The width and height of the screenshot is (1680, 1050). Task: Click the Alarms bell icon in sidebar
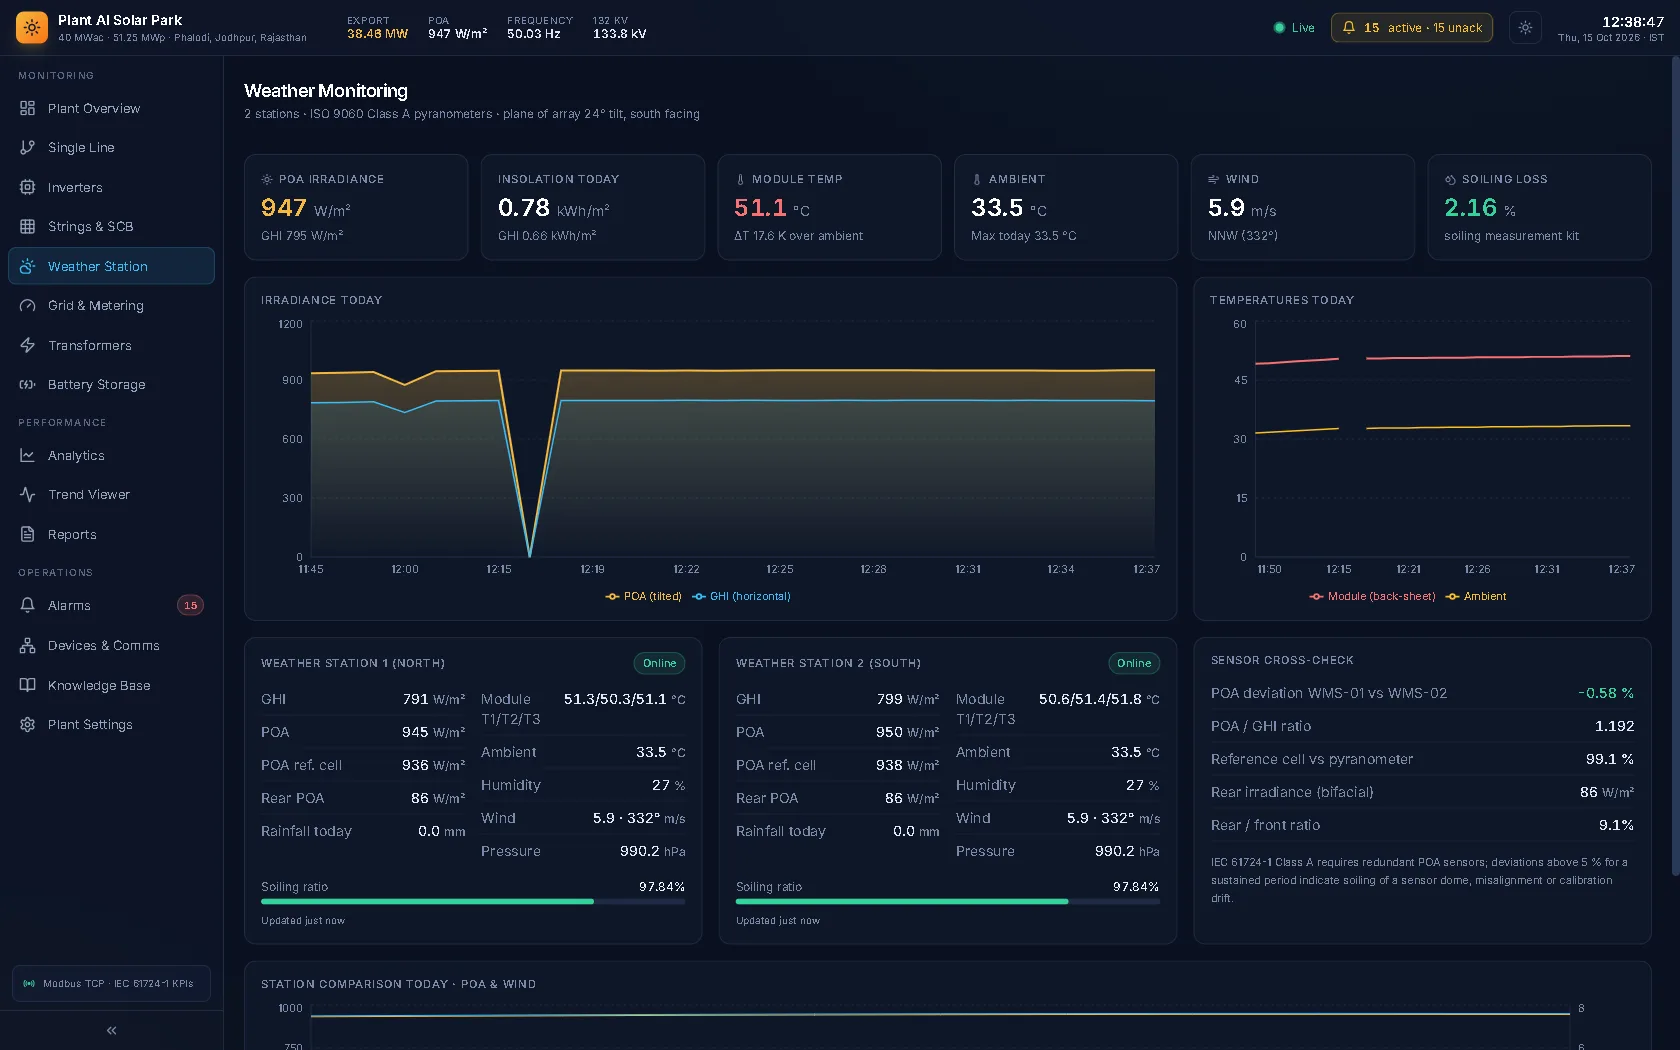tap(28, 606)
